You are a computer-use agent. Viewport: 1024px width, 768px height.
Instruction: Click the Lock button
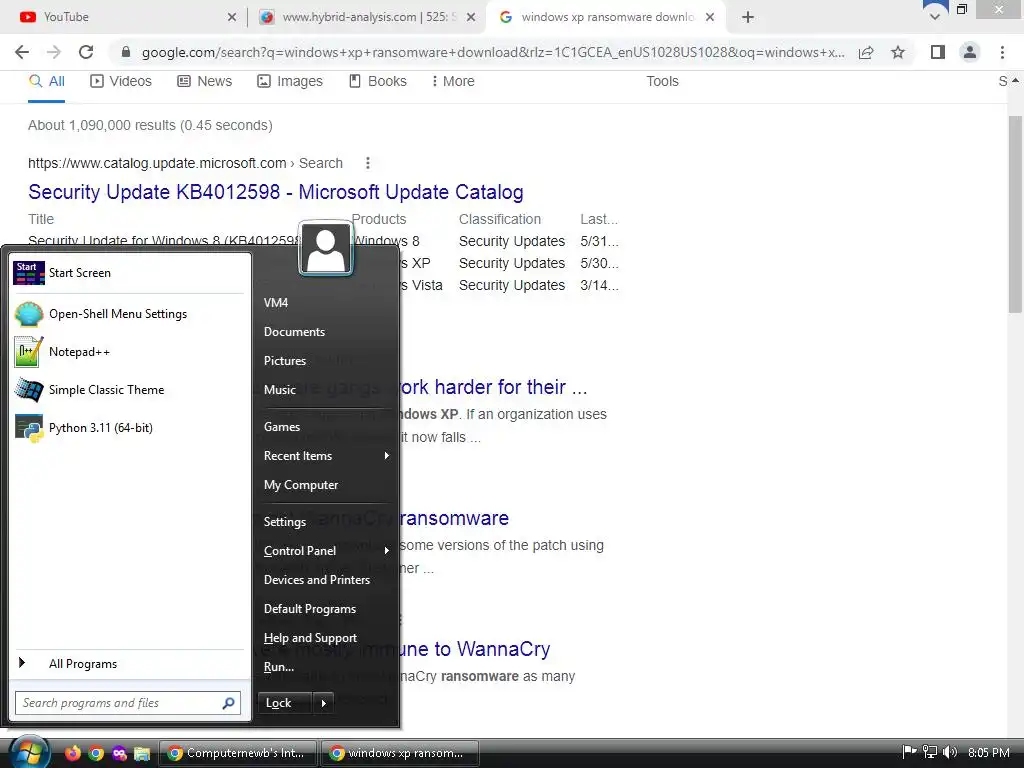[x=285, y=703]
